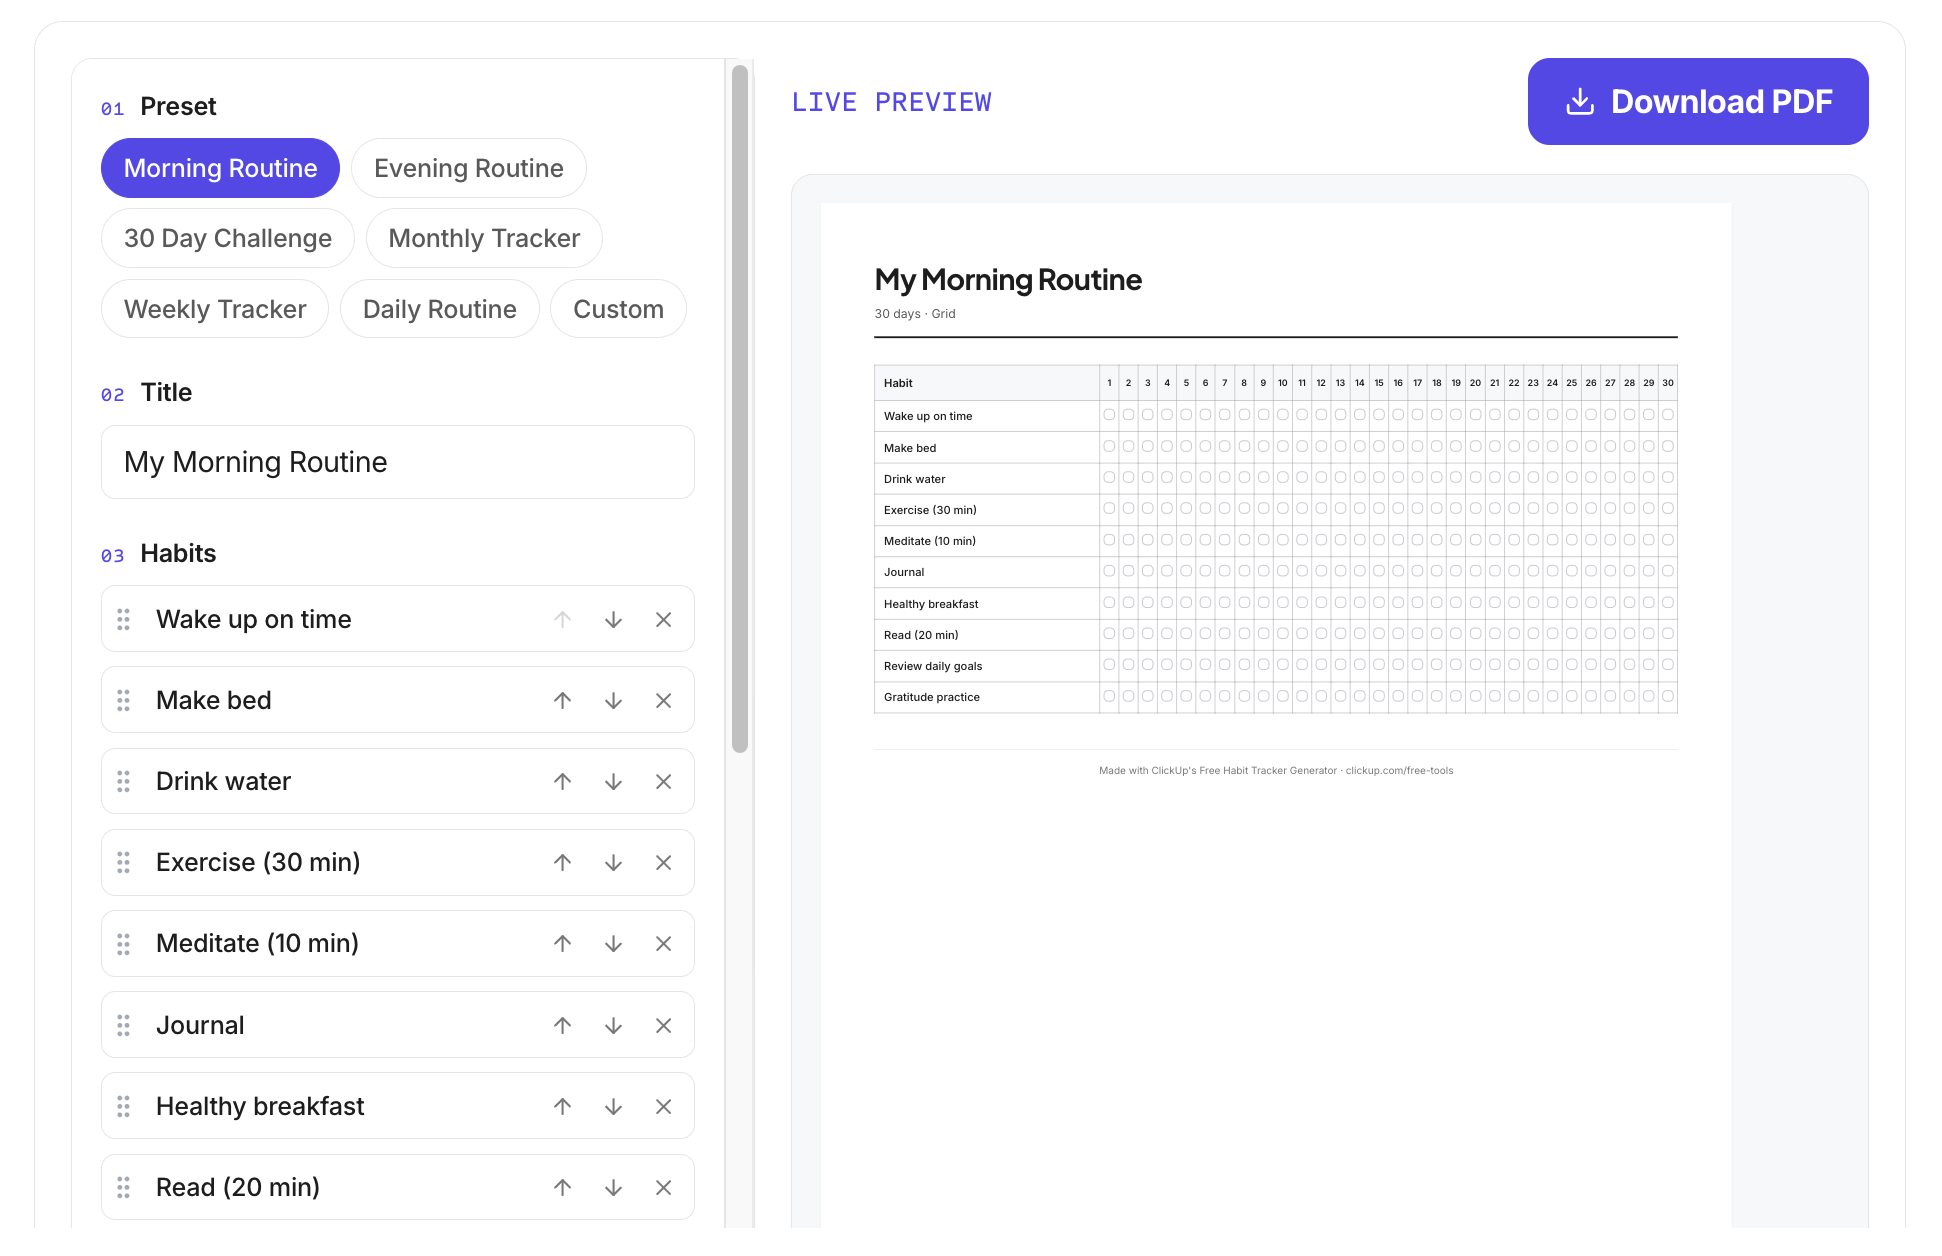
Task: Click 'Review daily goals' row label in preview
Action: (x=933, y=666)
